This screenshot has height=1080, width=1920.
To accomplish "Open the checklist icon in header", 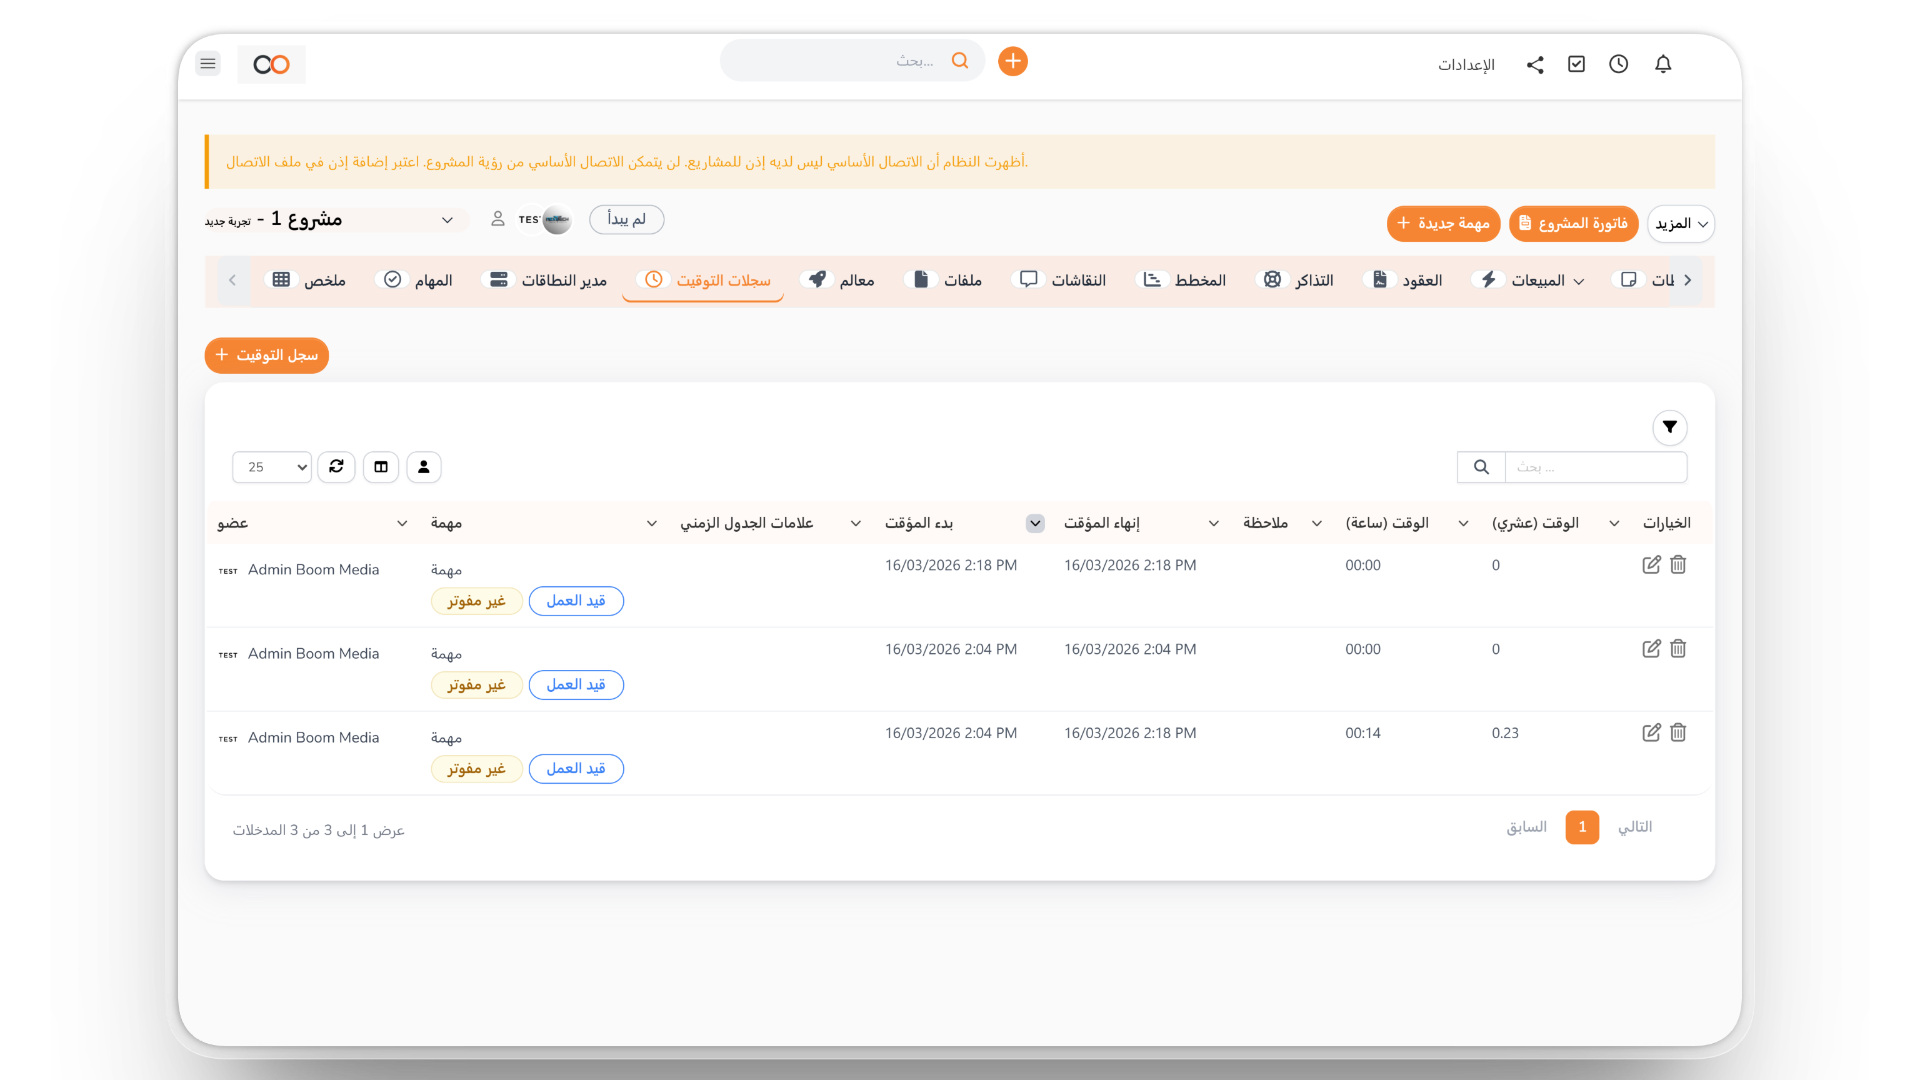I will click(x=1577, y=64).
